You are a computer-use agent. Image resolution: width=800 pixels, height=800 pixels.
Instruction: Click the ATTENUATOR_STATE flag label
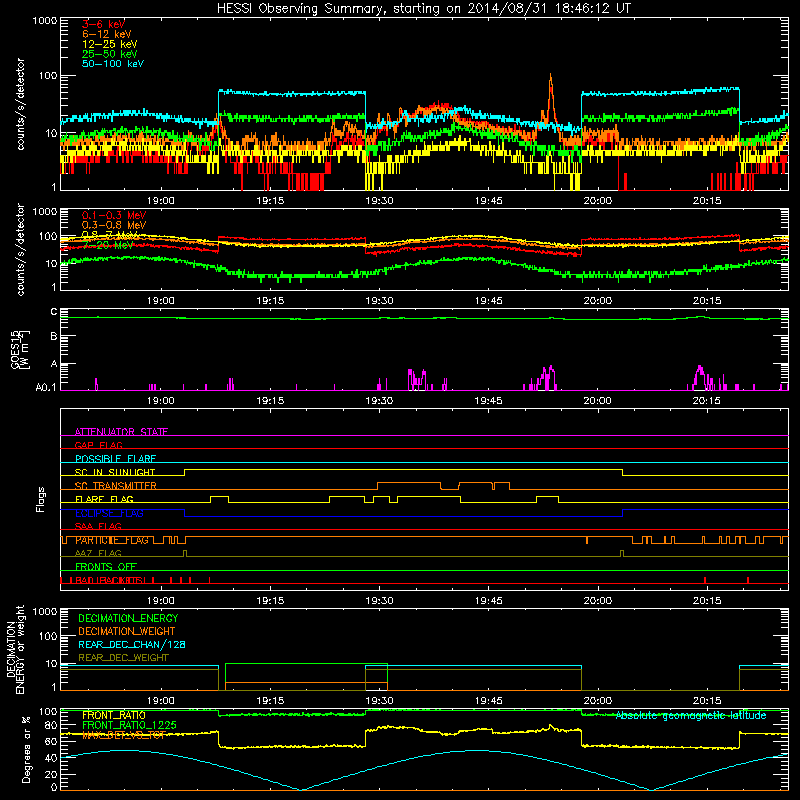pos(121,432)
